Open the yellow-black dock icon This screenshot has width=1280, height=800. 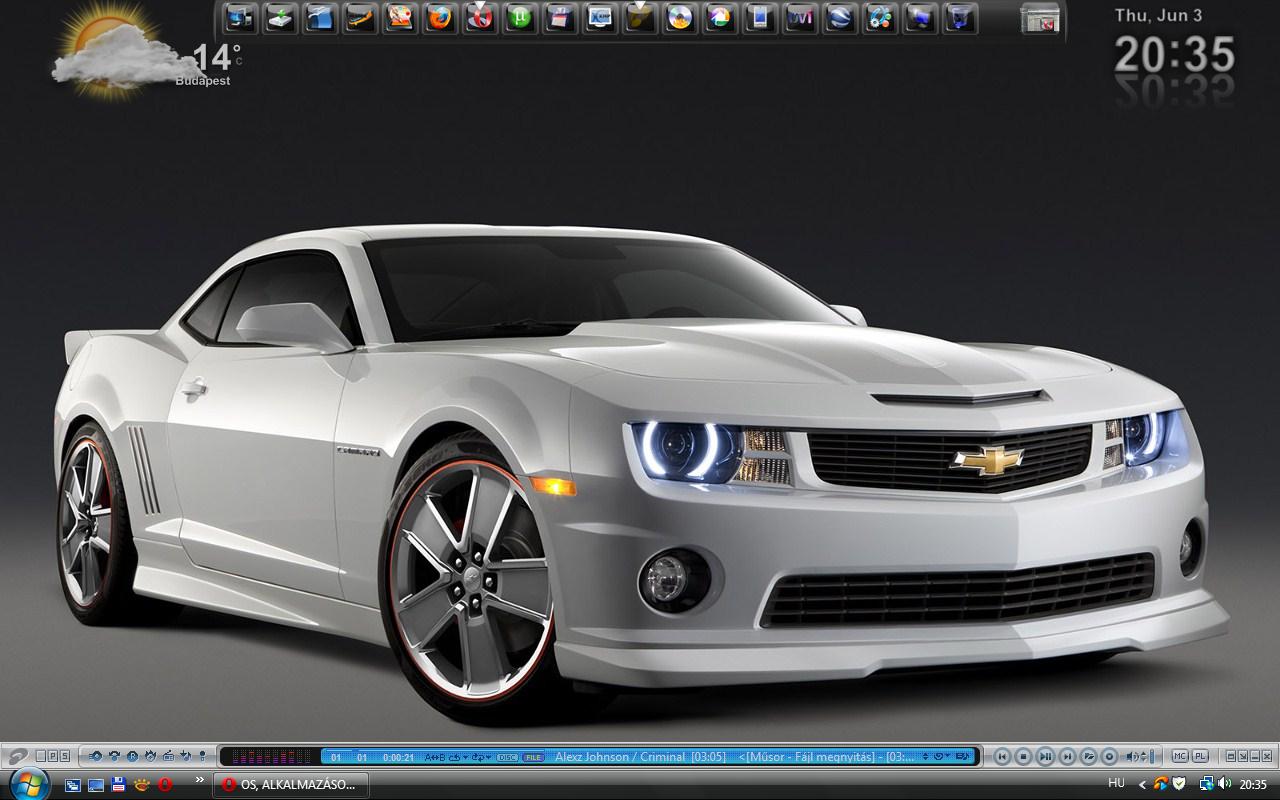coord(640,17)
